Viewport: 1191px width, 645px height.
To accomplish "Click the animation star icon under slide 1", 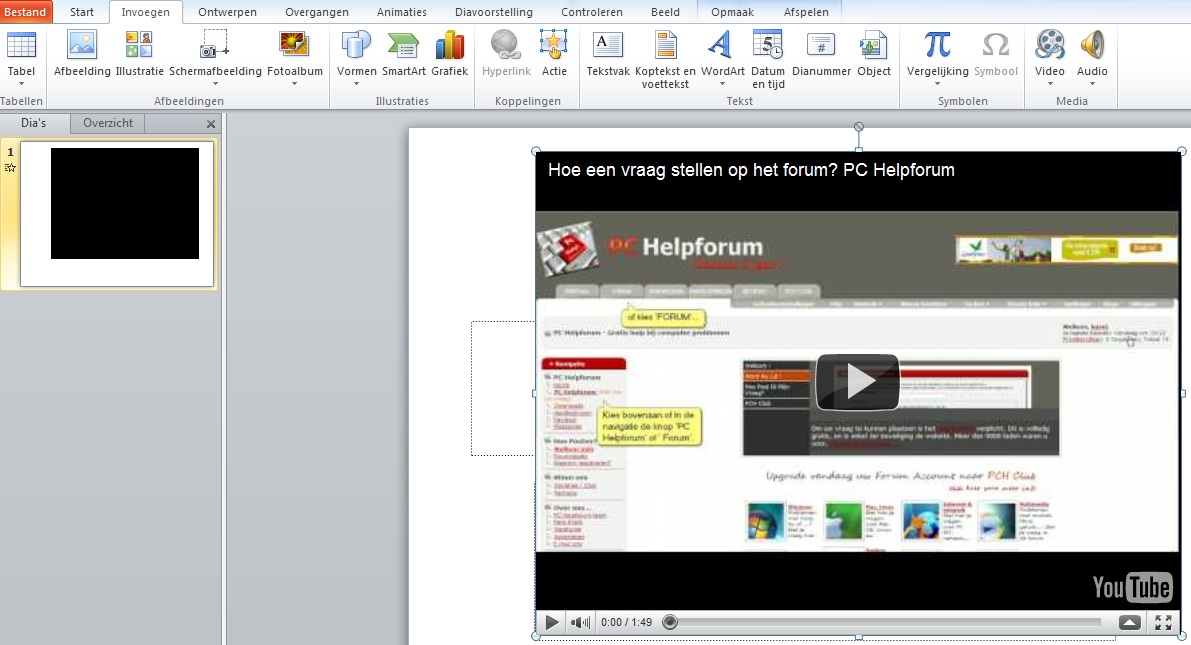I will [x=10, y=168].
